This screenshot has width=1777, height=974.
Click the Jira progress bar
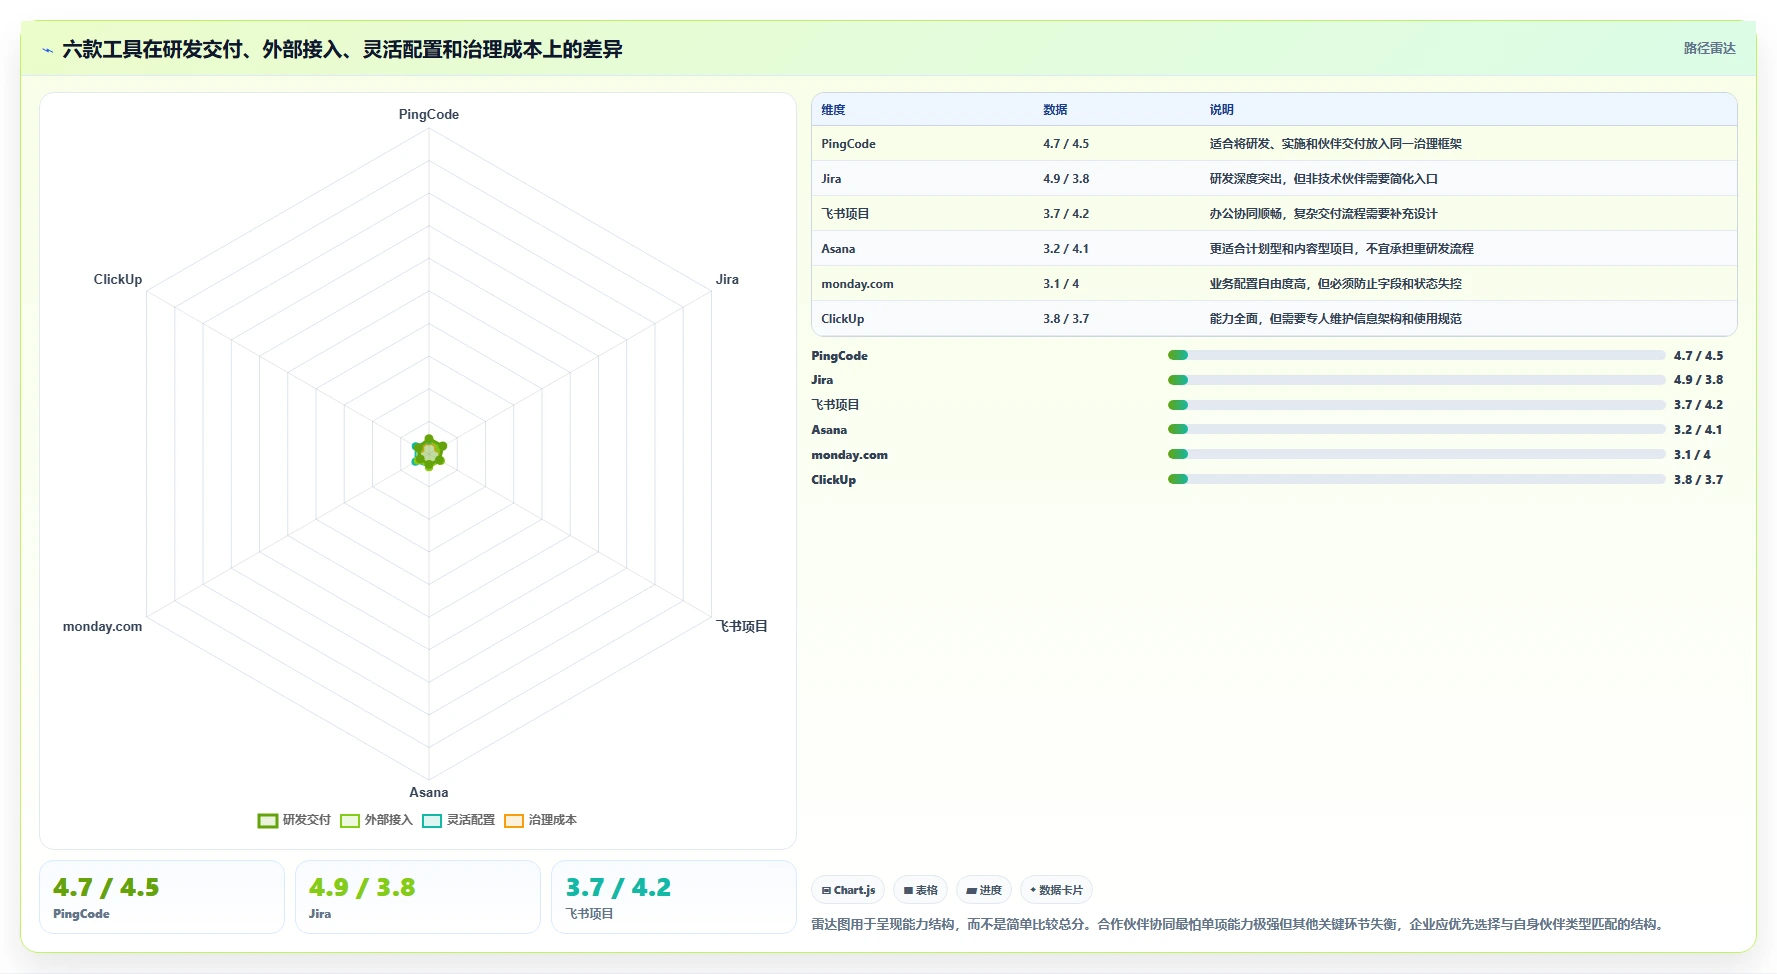coord(1416,380)
